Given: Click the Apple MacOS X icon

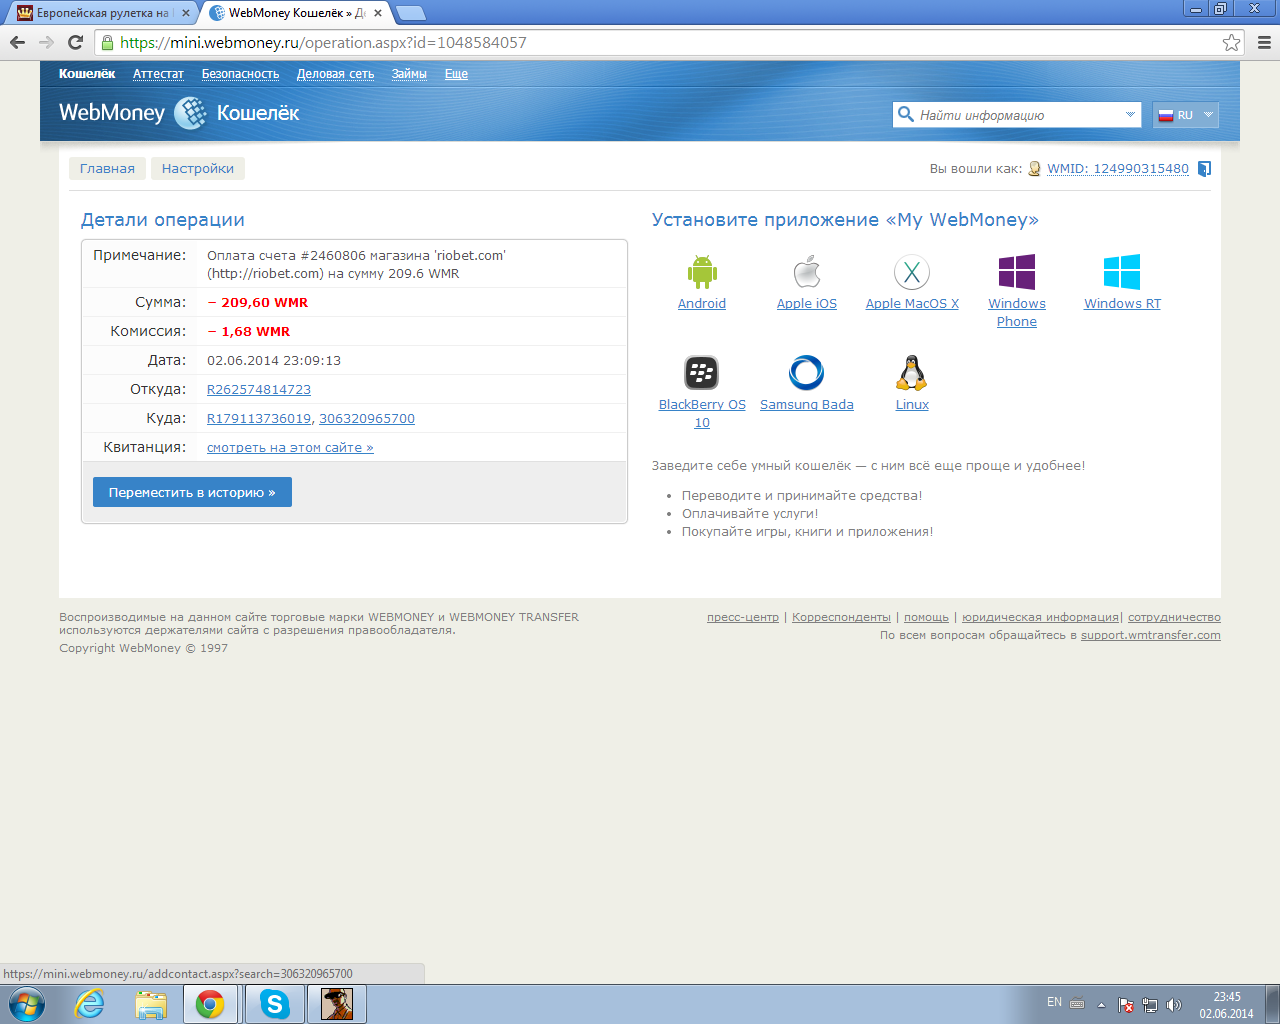Looking at the screenshot, I should click(912, 272).
